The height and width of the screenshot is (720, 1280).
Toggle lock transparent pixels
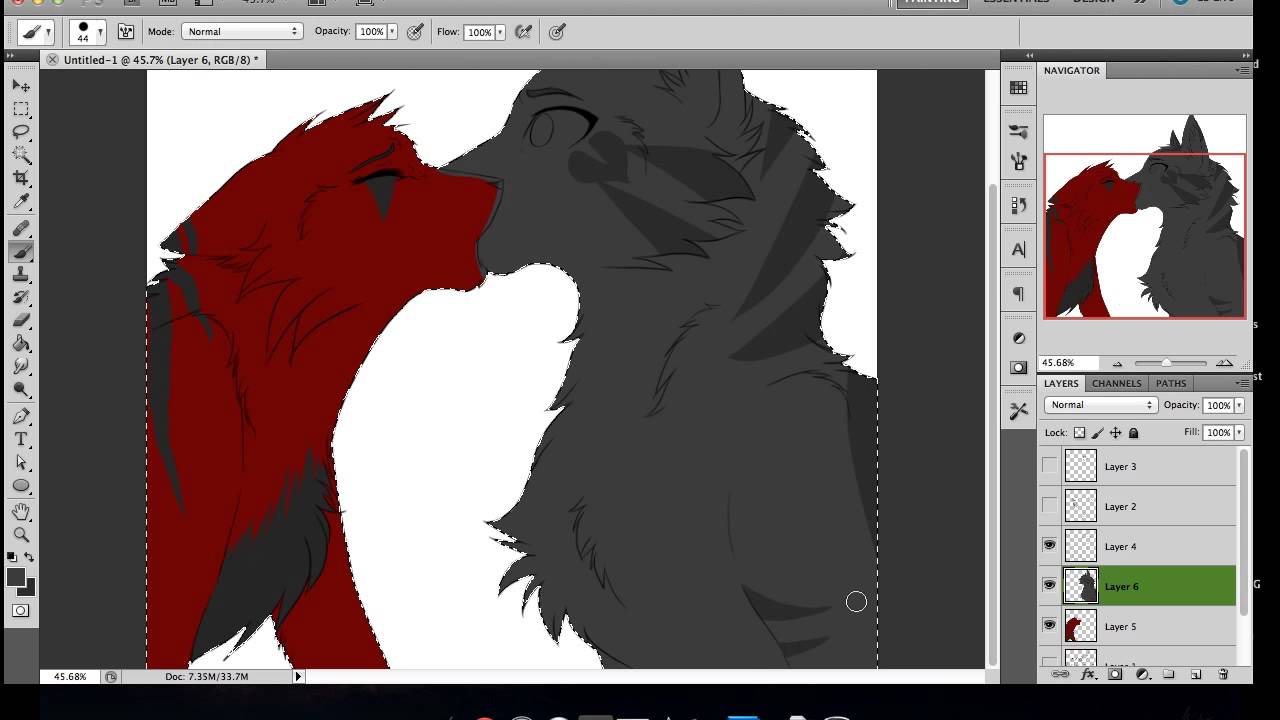1079,433
